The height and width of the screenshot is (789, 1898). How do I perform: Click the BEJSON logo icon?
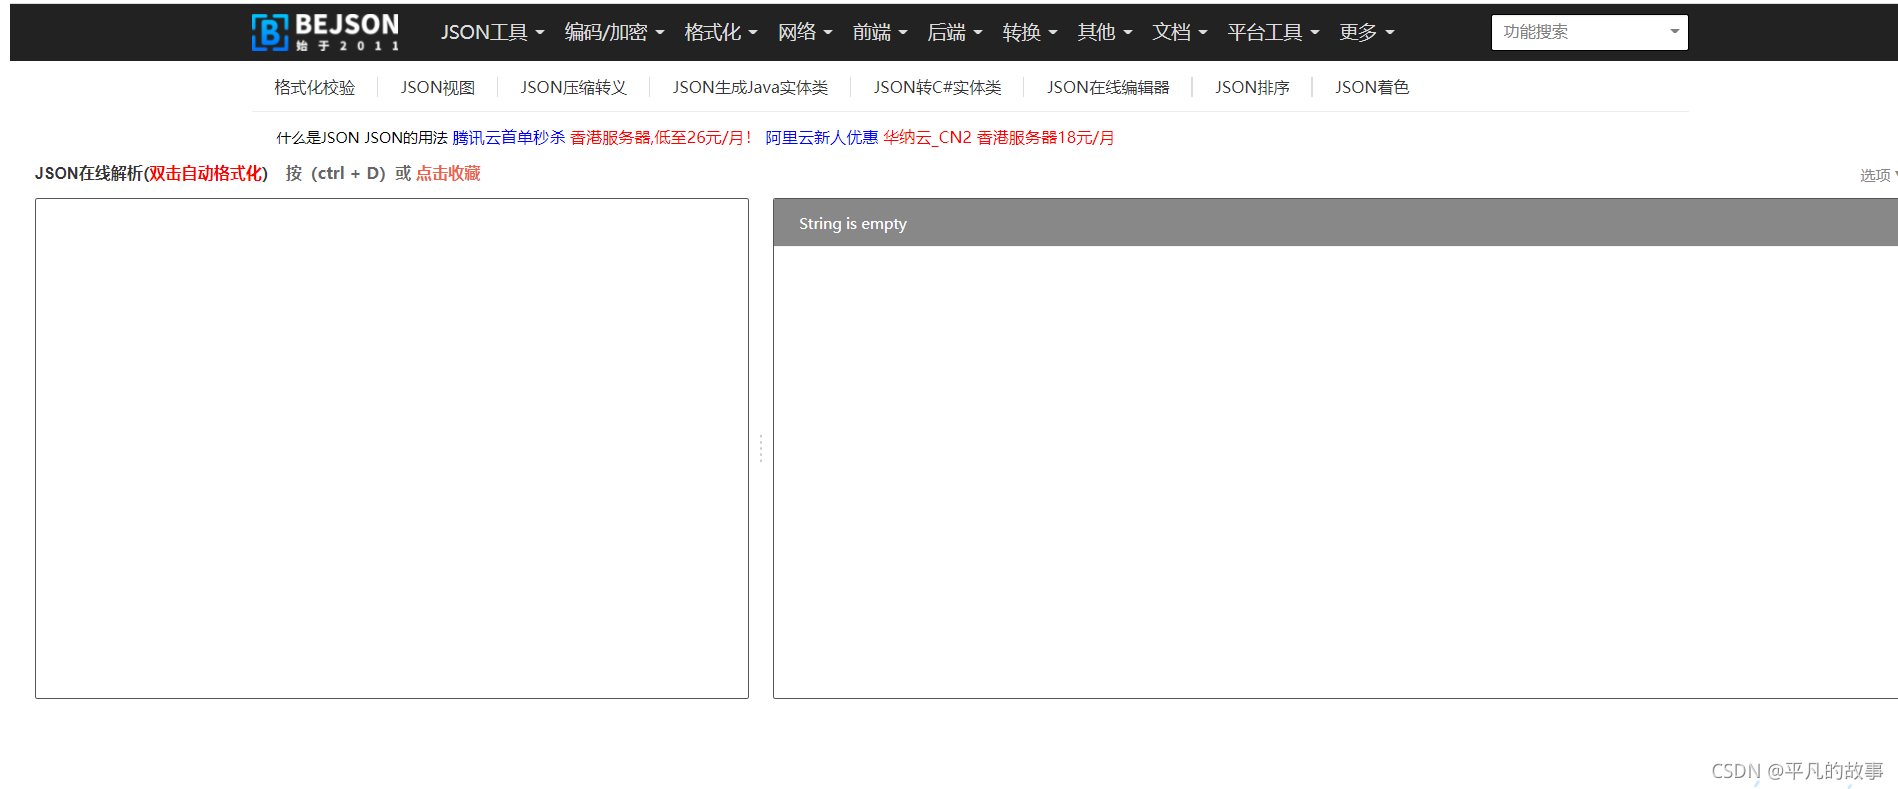click(325, 32)
